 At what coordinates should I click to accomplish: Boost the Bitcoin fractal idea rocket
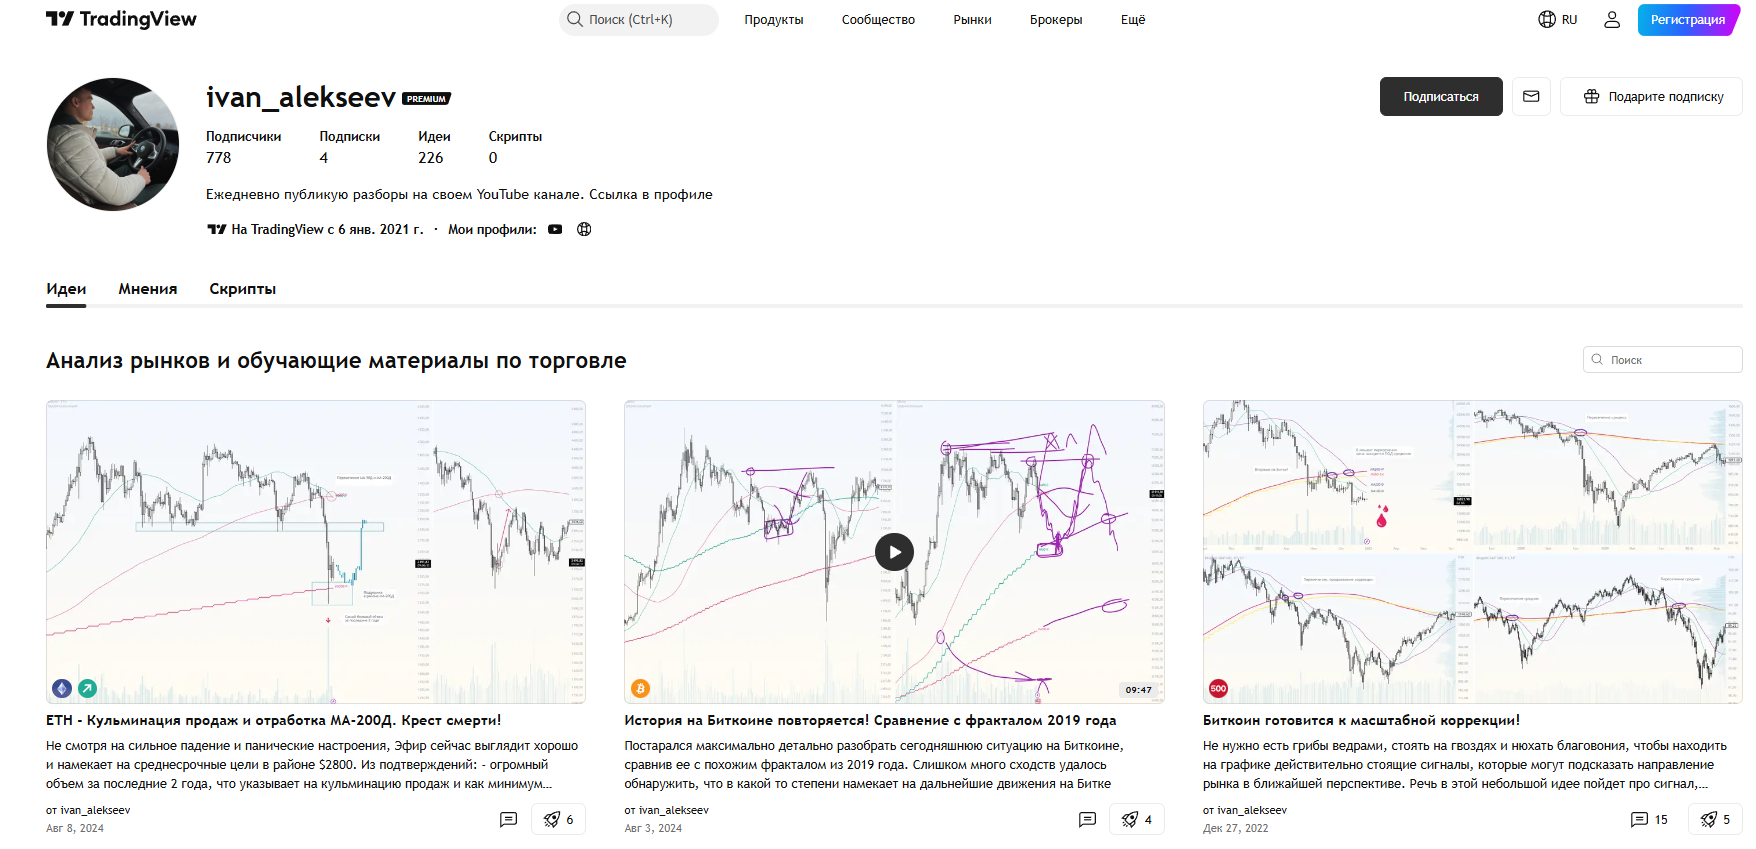[x=1136, y=819]
